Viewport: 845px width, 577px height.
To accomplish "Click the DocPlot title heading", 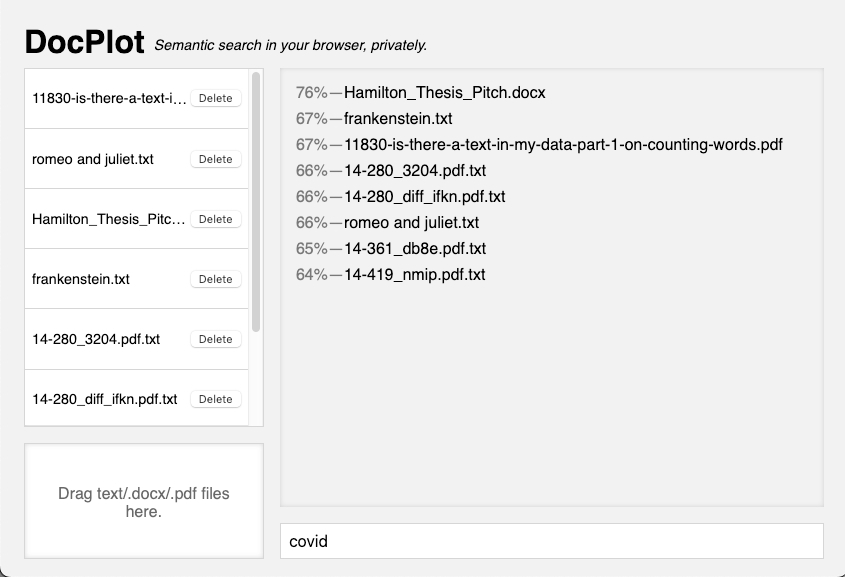I will 85,42.
